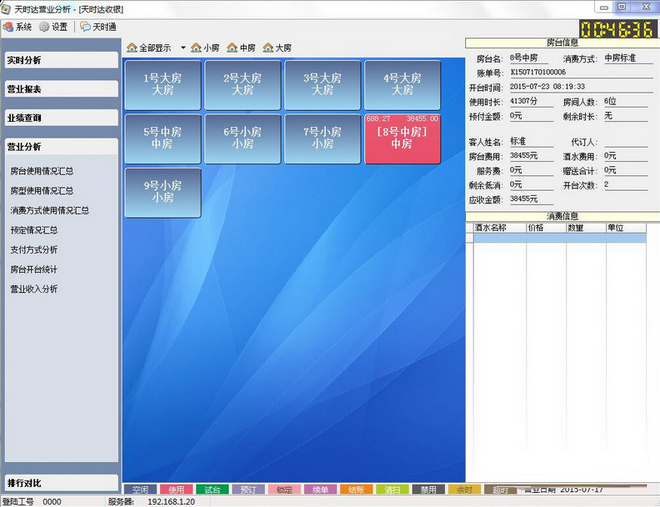Click the orange 结账 status legend

[357, 490]
